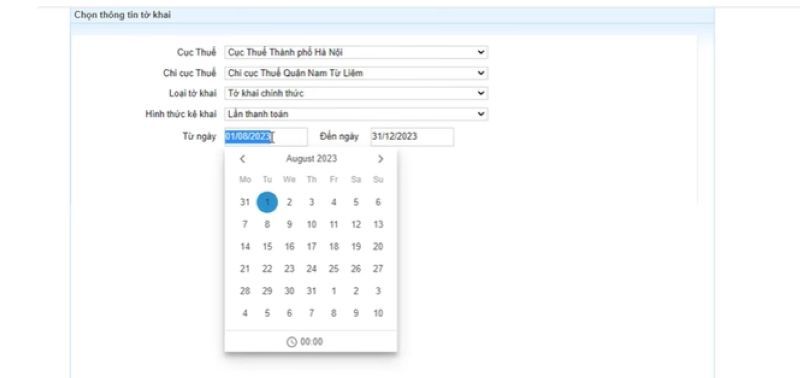Pick September 8 from the next month
The height and width of the screenshot is (378, 800).
pyautogui.click(x=334, y=313)
